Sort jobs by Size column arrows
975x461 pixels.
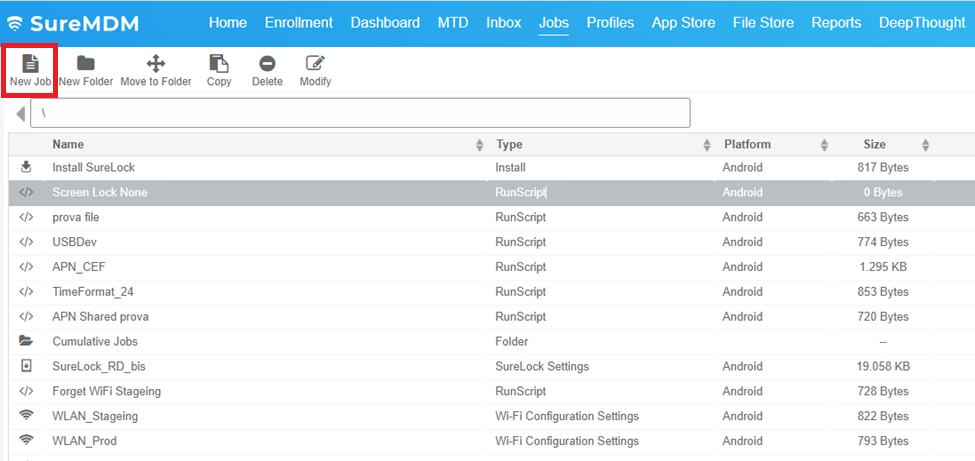[925, 145]
